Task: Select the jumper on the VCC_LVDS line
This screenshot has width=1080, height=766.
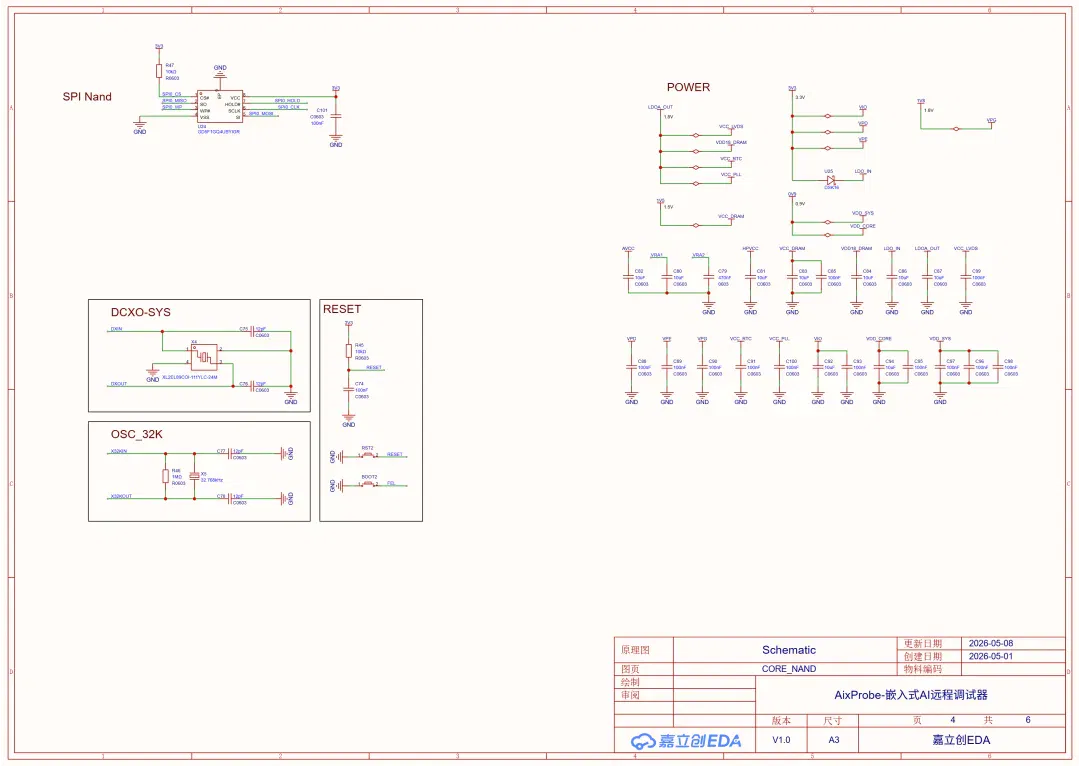Action: 696,135
